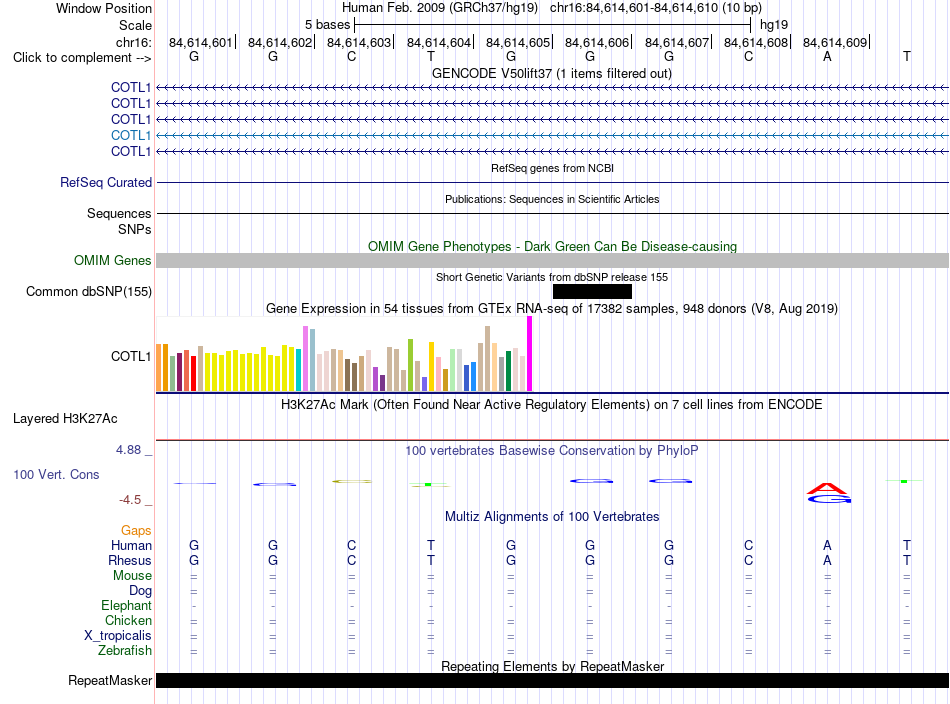Click the 100 Vert. Cons label

56,474
